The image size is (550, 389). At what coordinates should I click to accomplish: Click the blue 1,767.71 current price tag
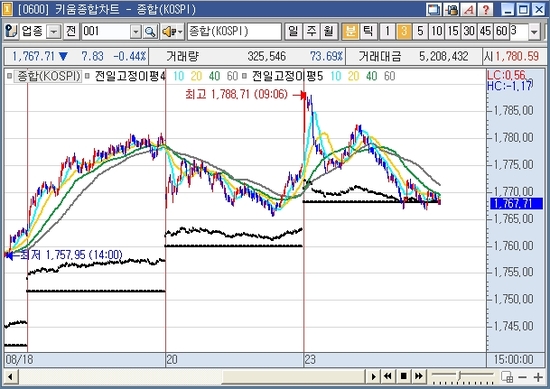pos(516,203)
